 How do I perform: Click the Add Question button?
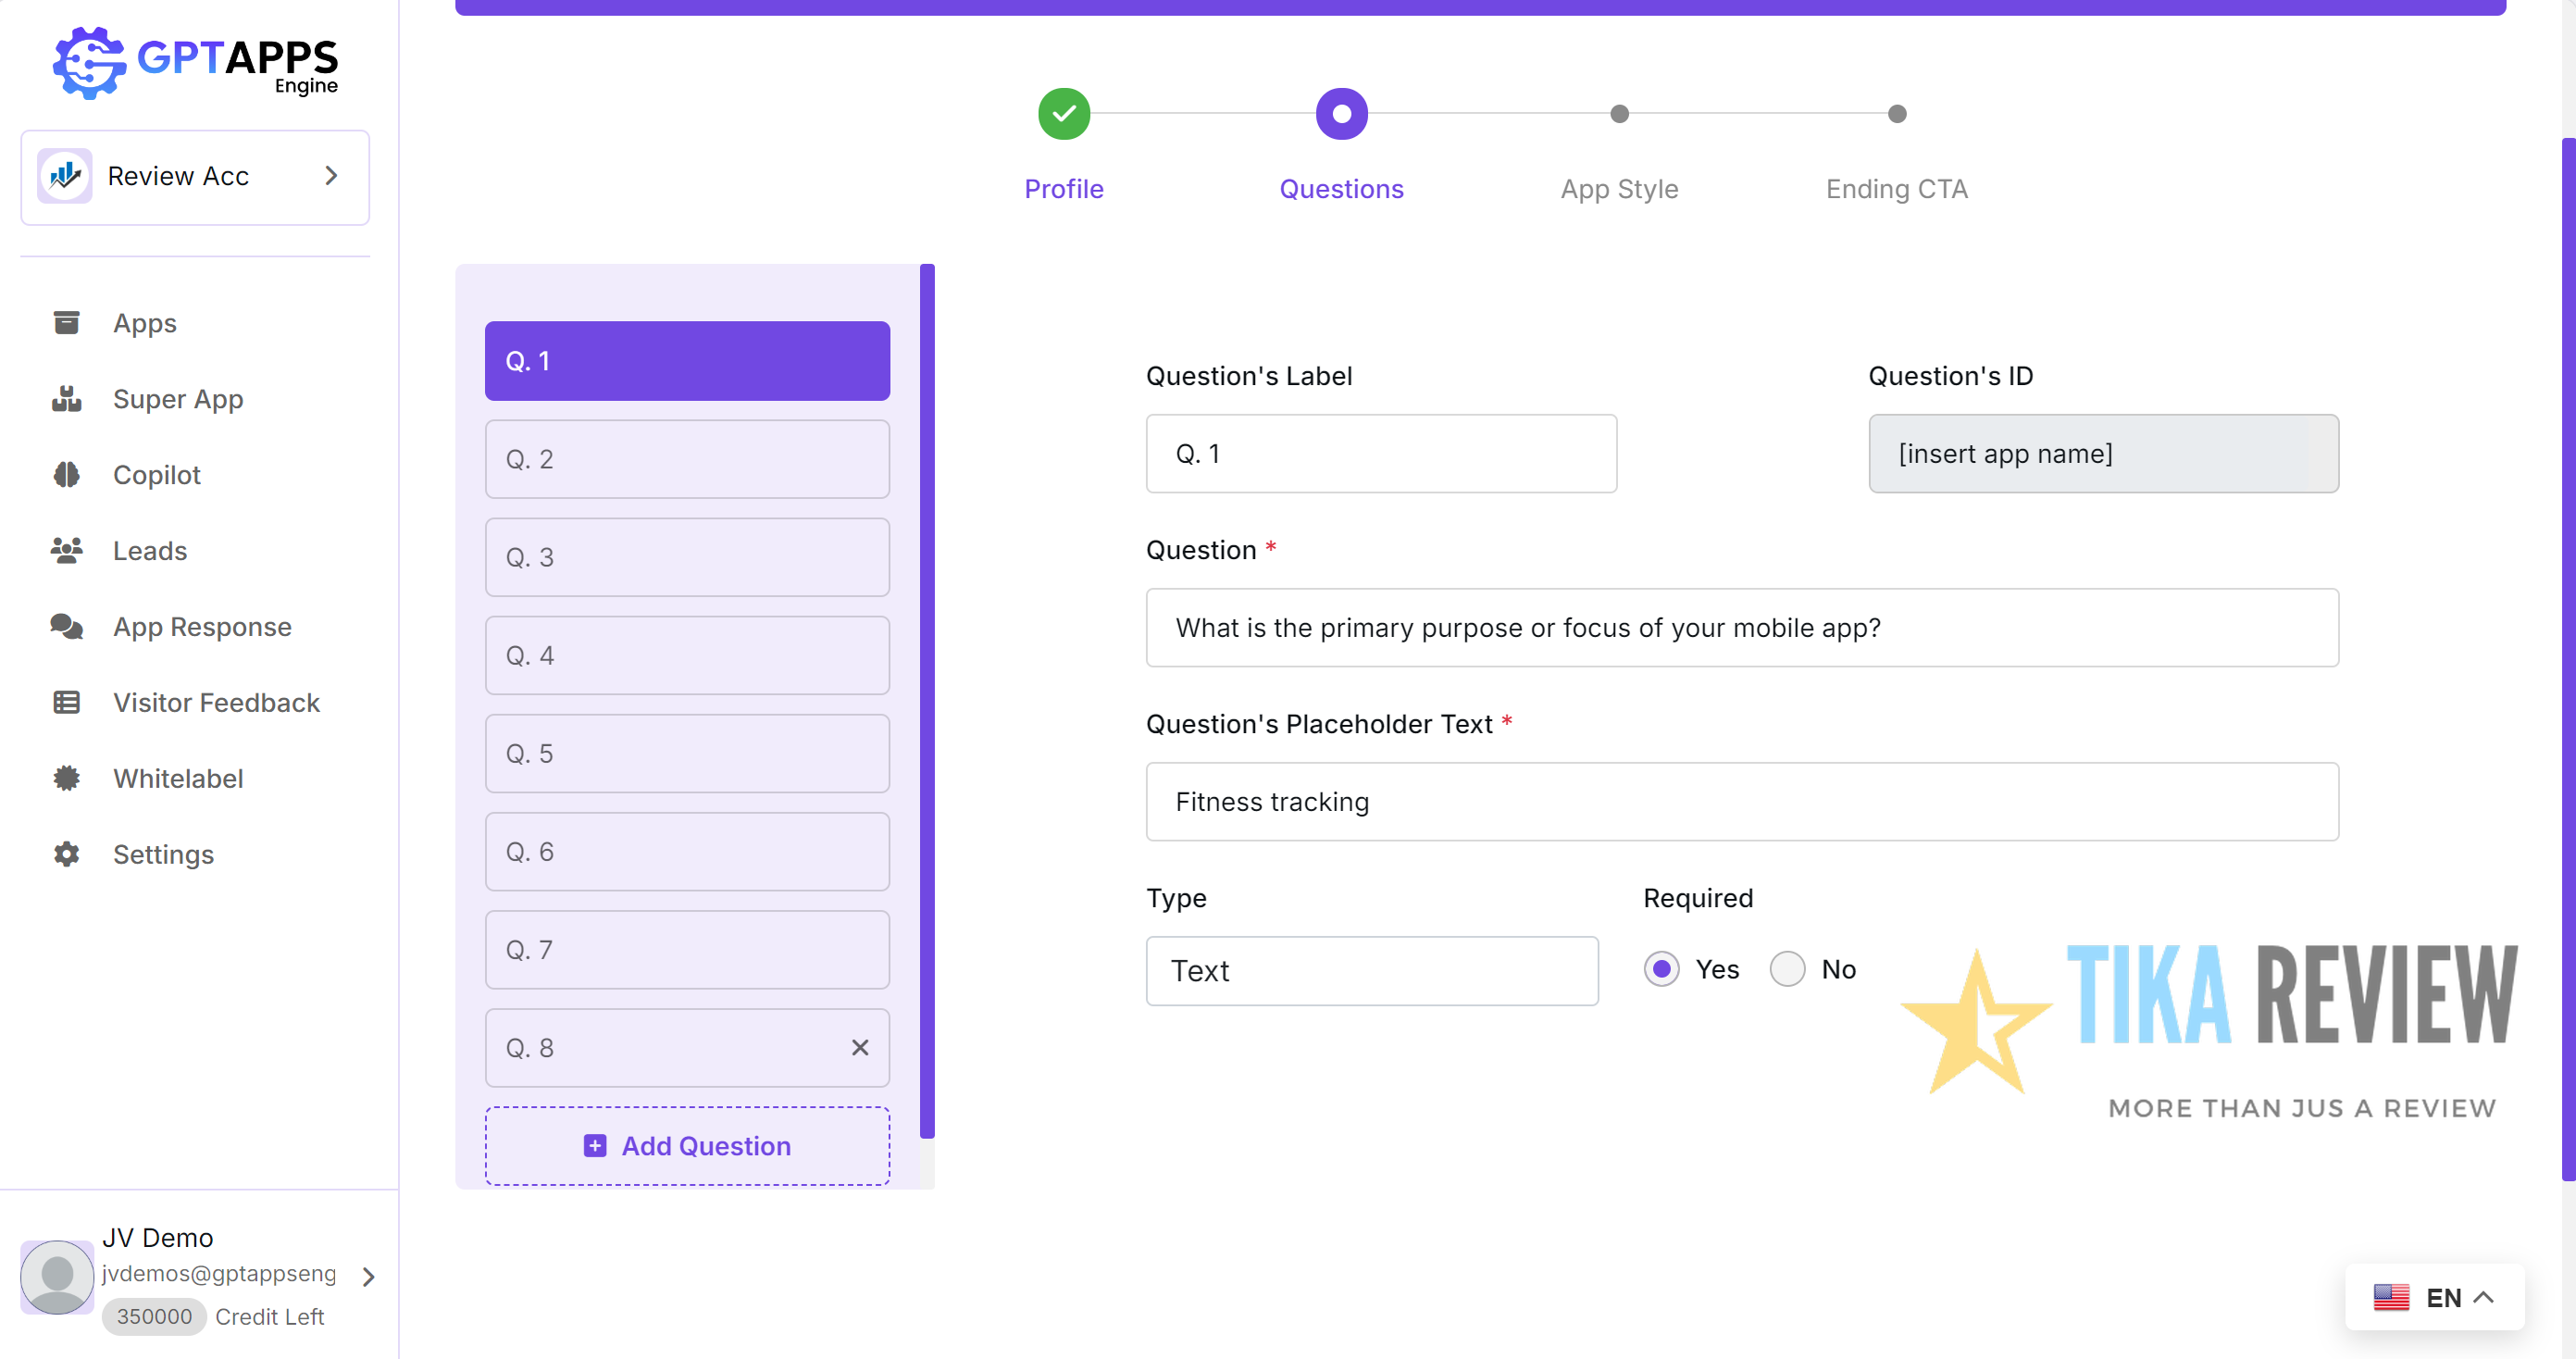[687, 1145]
